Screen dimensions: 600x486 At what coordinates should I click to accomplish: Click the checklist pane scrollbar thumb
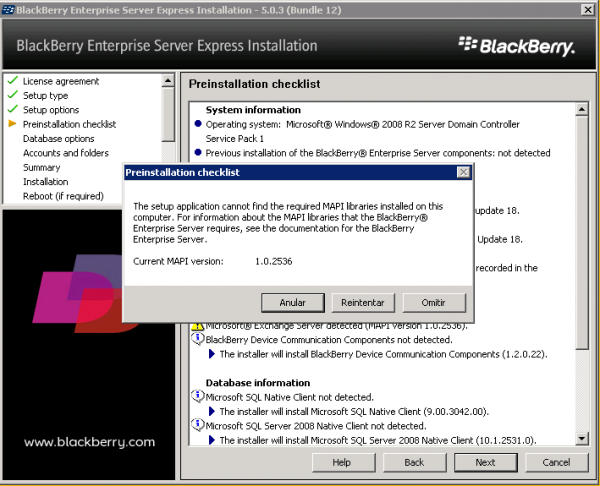point(582,233)
